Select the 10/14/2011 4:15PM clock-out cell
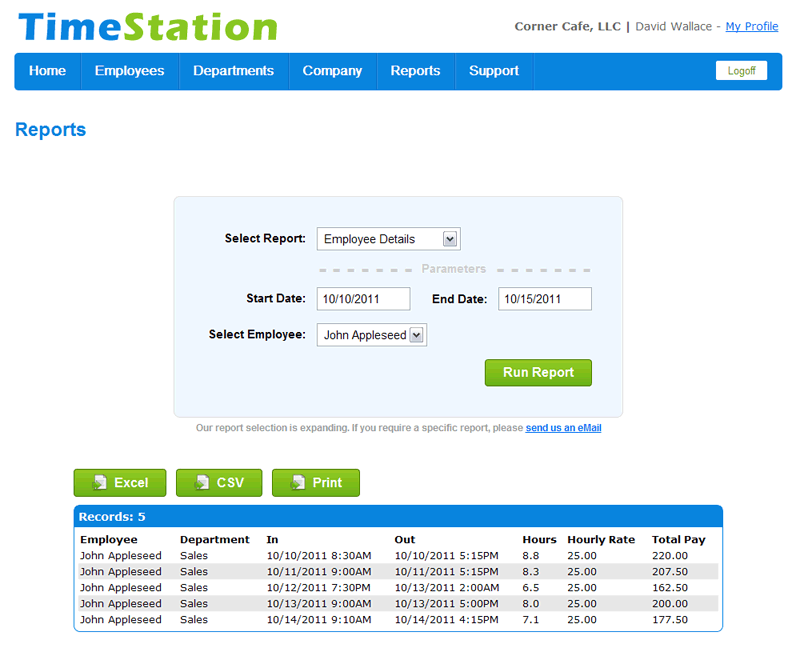 coord(446,620)
